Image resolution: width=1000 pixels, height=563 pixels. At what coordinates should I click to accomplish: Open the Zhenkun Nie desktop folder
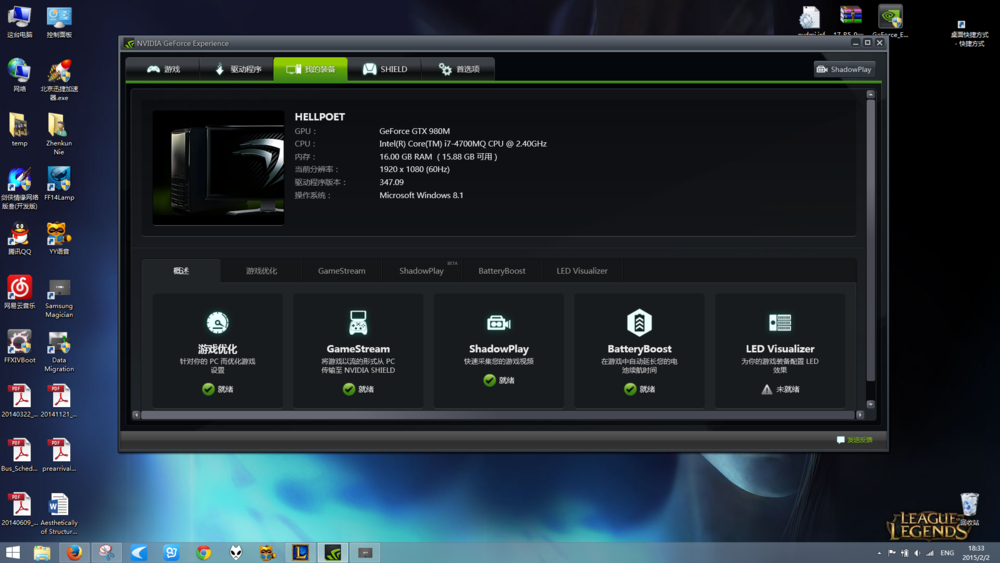coord(59,135)
